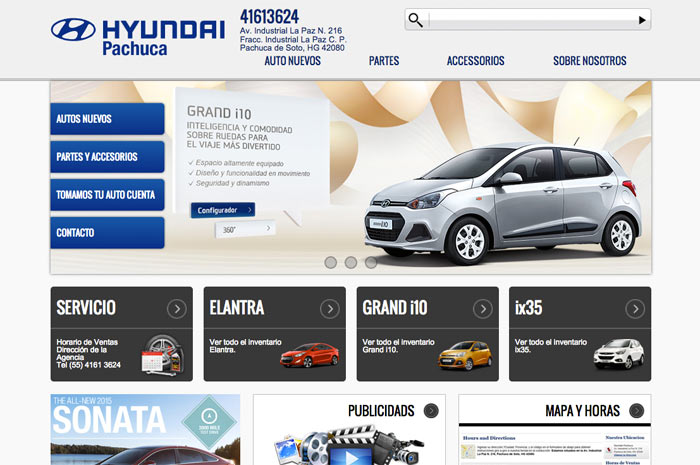
Task: Click 'Horario de Ventas' service text
Action: pos(87,342)
